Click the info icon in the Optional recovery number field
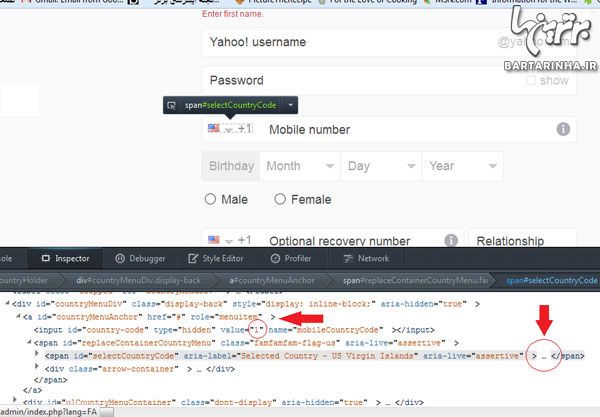This screenshot has height=417, width=600. tap(451, 240)
